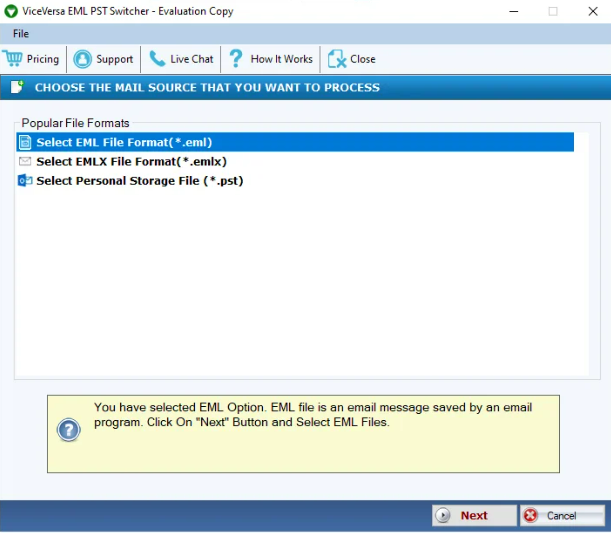
Task: Choose Select Personal Storage File (*.pst) text
Action: coord(139,181)
